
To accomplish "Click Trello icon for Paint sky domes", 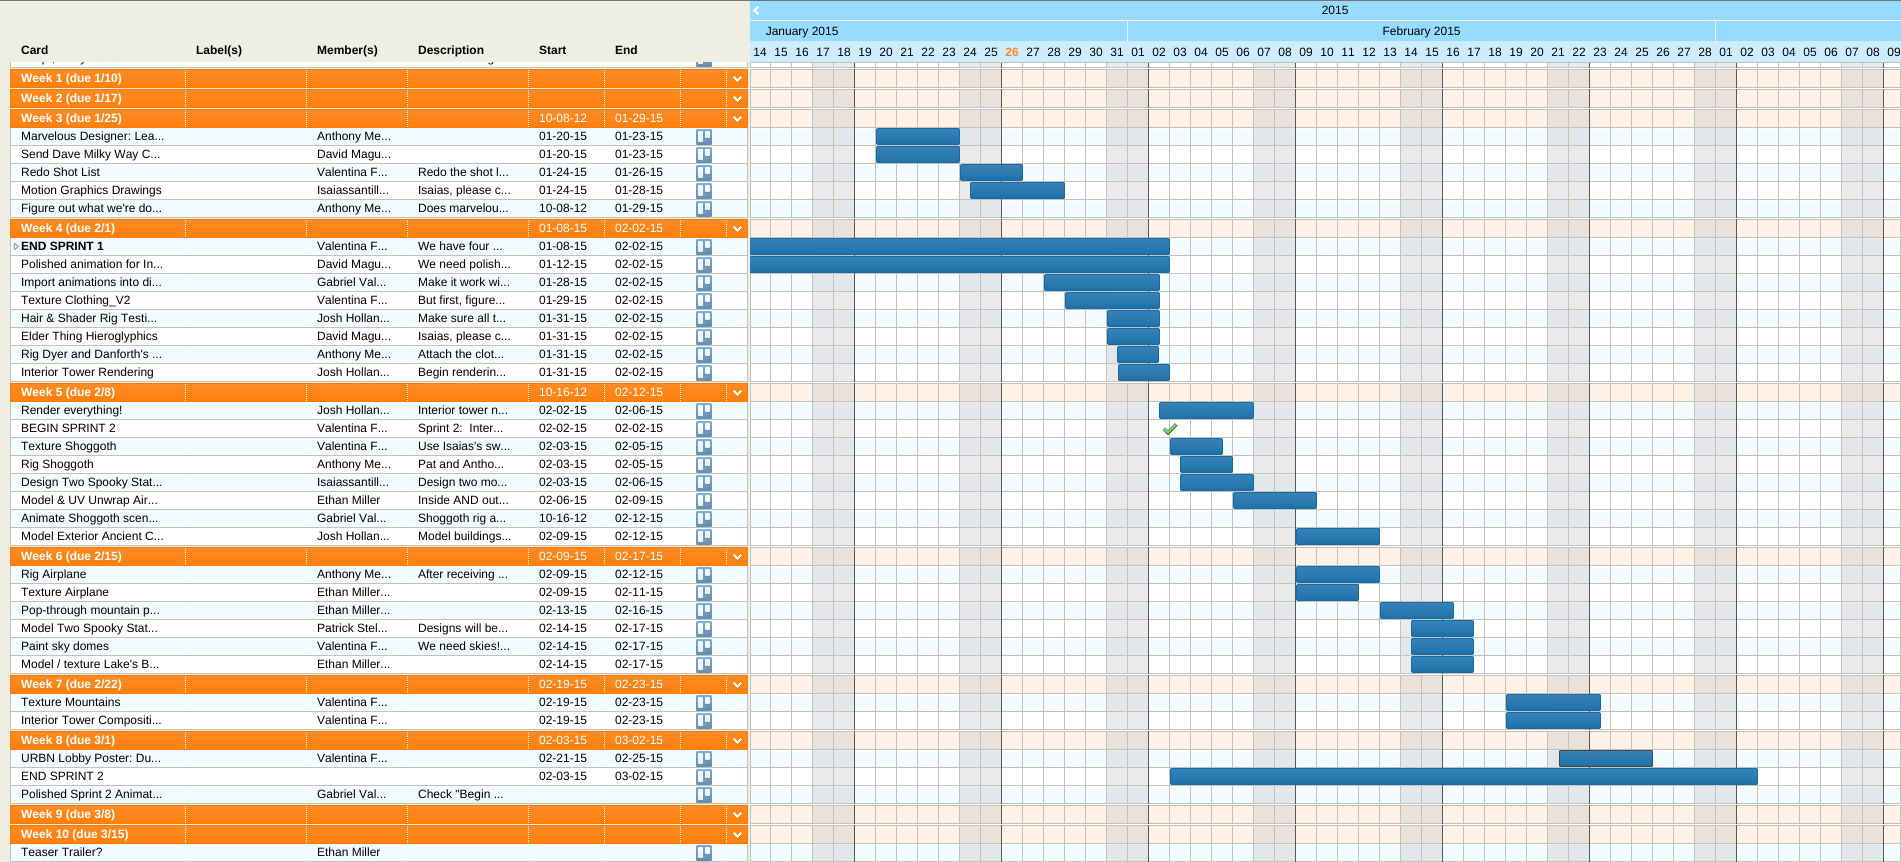I will coord(704,647).
